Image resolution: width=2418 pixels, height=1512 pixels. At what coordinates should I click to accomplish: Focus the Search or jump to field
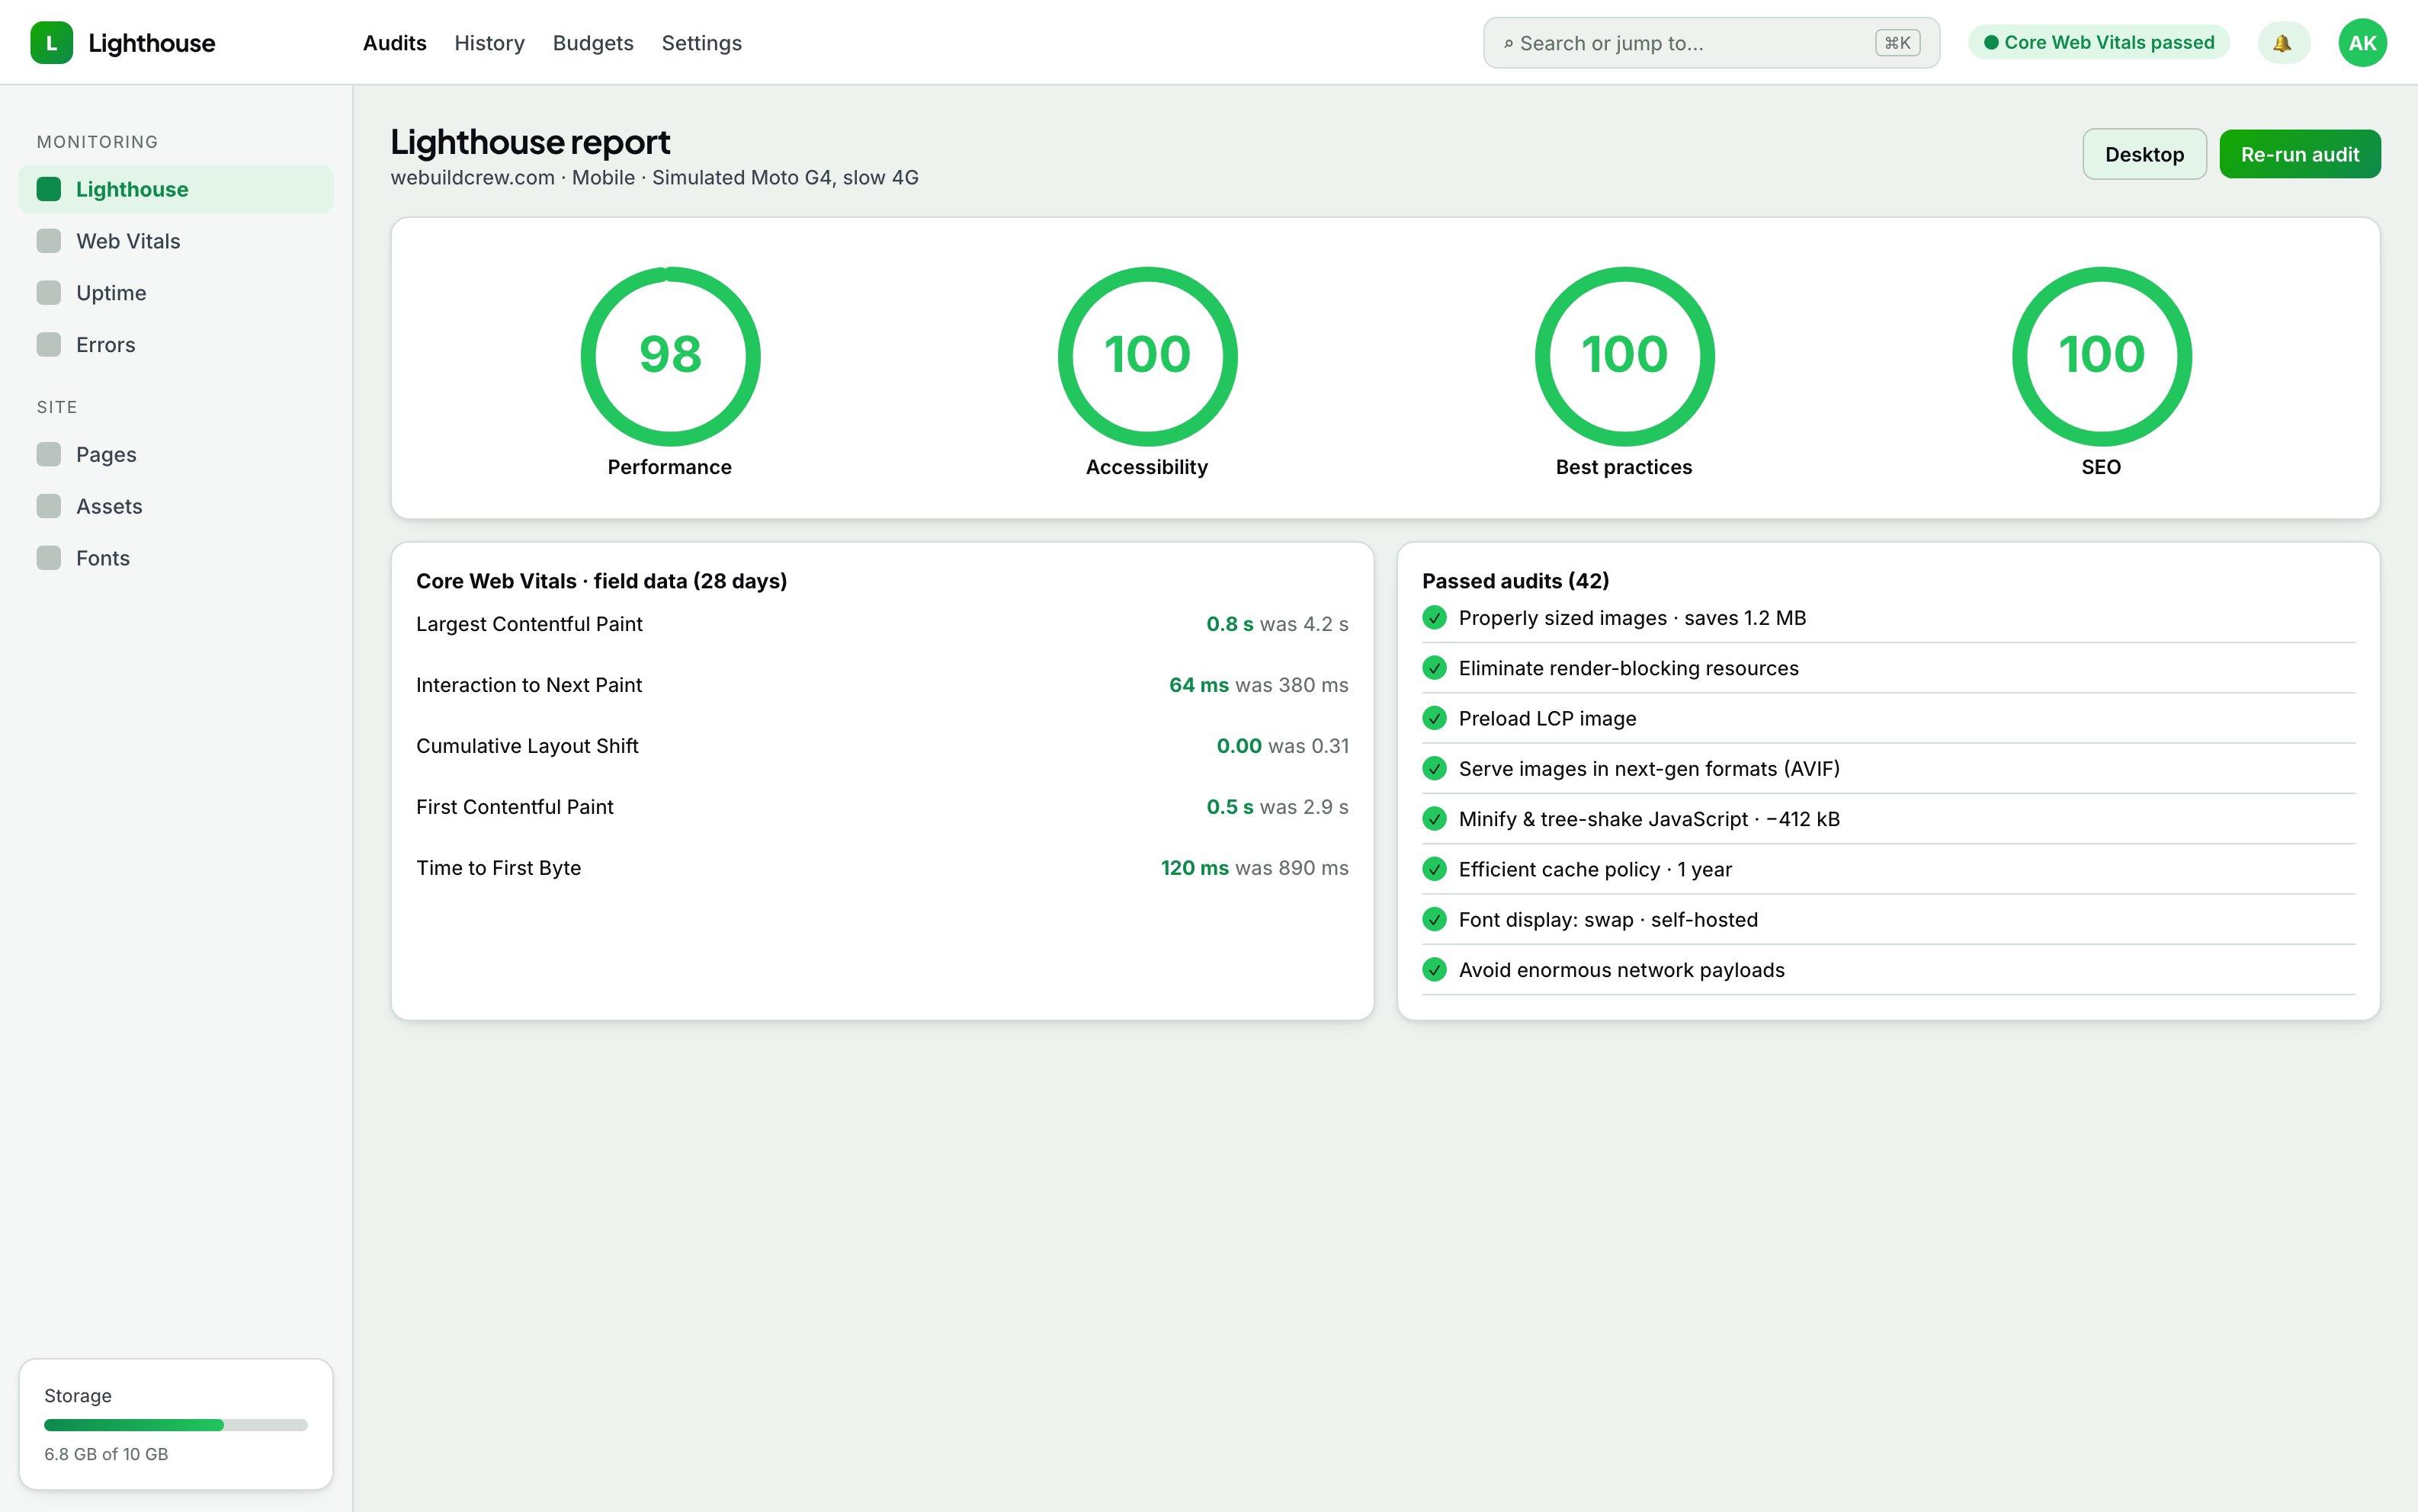(1711, 43)
